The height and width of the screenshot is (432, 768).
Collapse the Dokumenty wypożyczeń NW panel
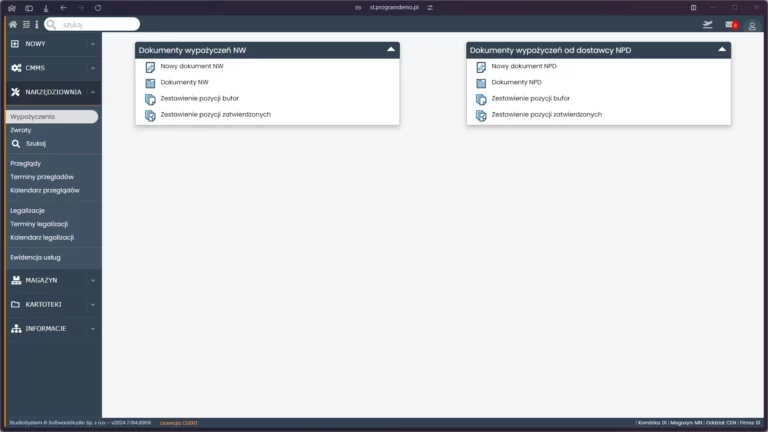(x=390, y=49)
